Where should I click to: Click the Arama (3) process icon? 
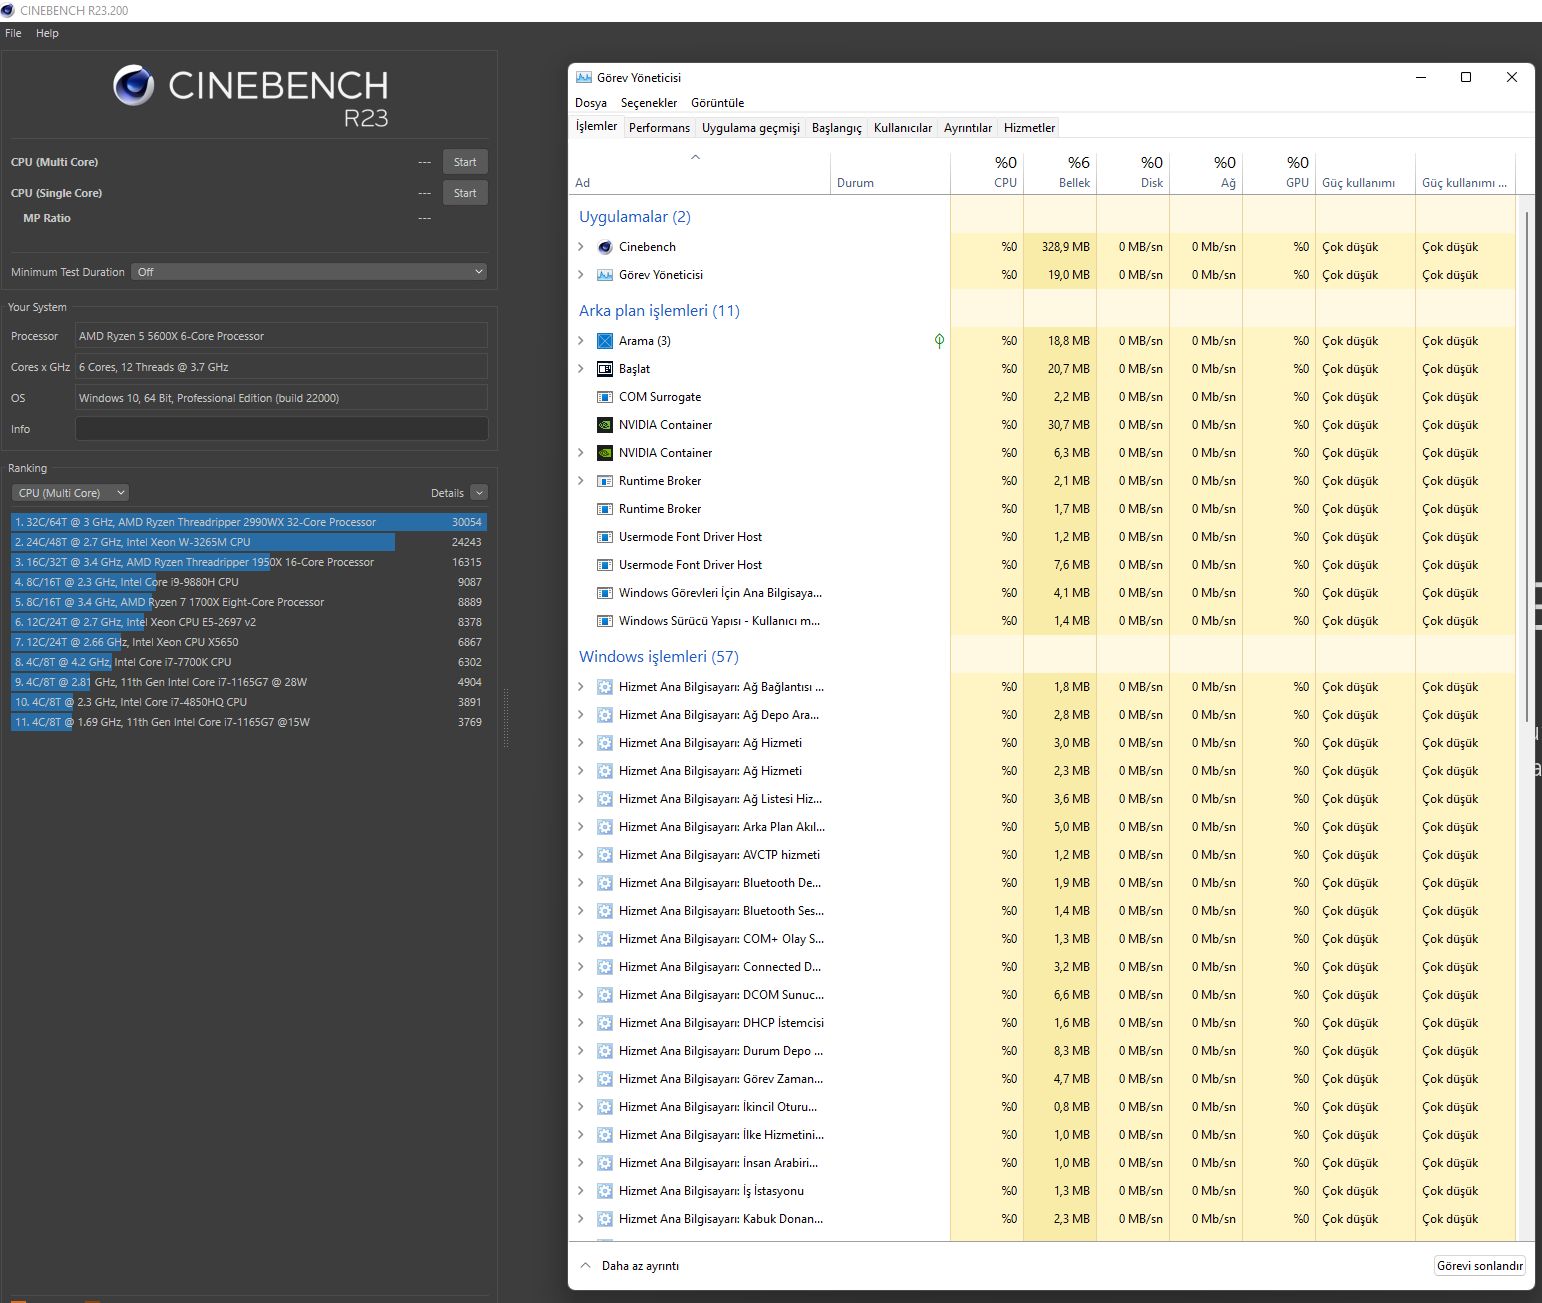[604, 341]
